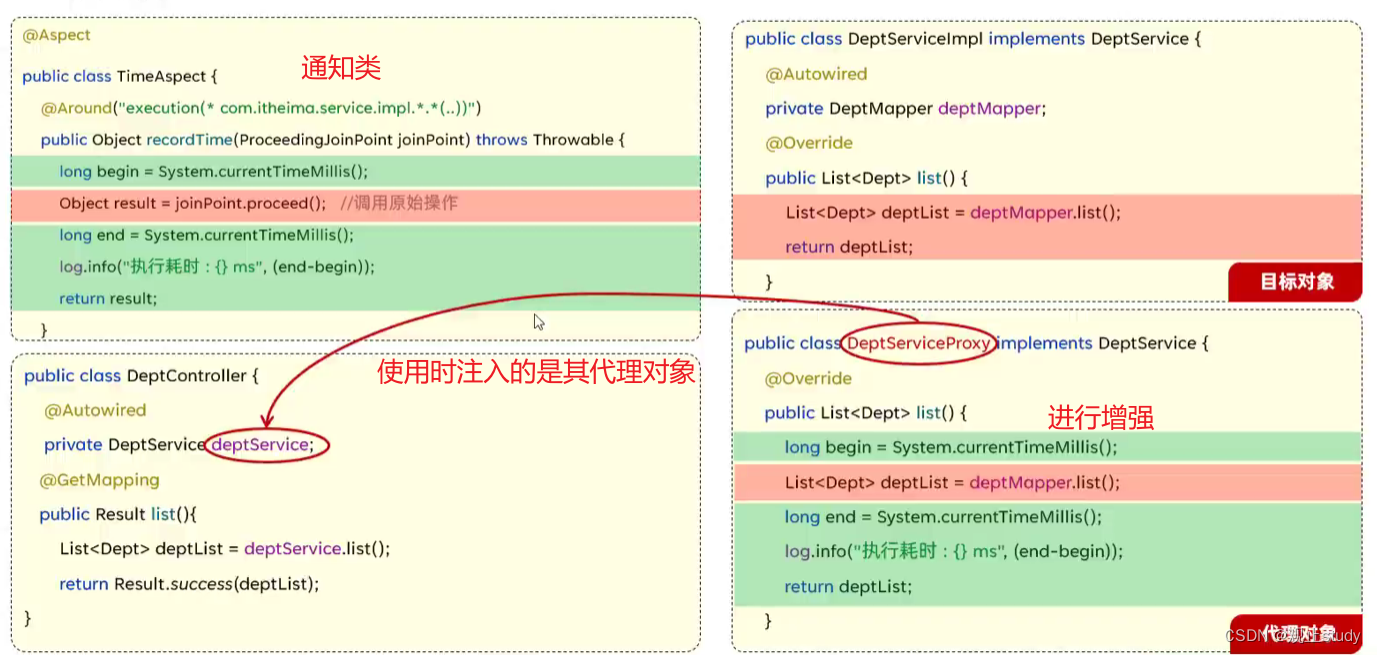Click the red '代理对象' badge
This screenshot has height=655, width=1377.
coord(1296,633)
